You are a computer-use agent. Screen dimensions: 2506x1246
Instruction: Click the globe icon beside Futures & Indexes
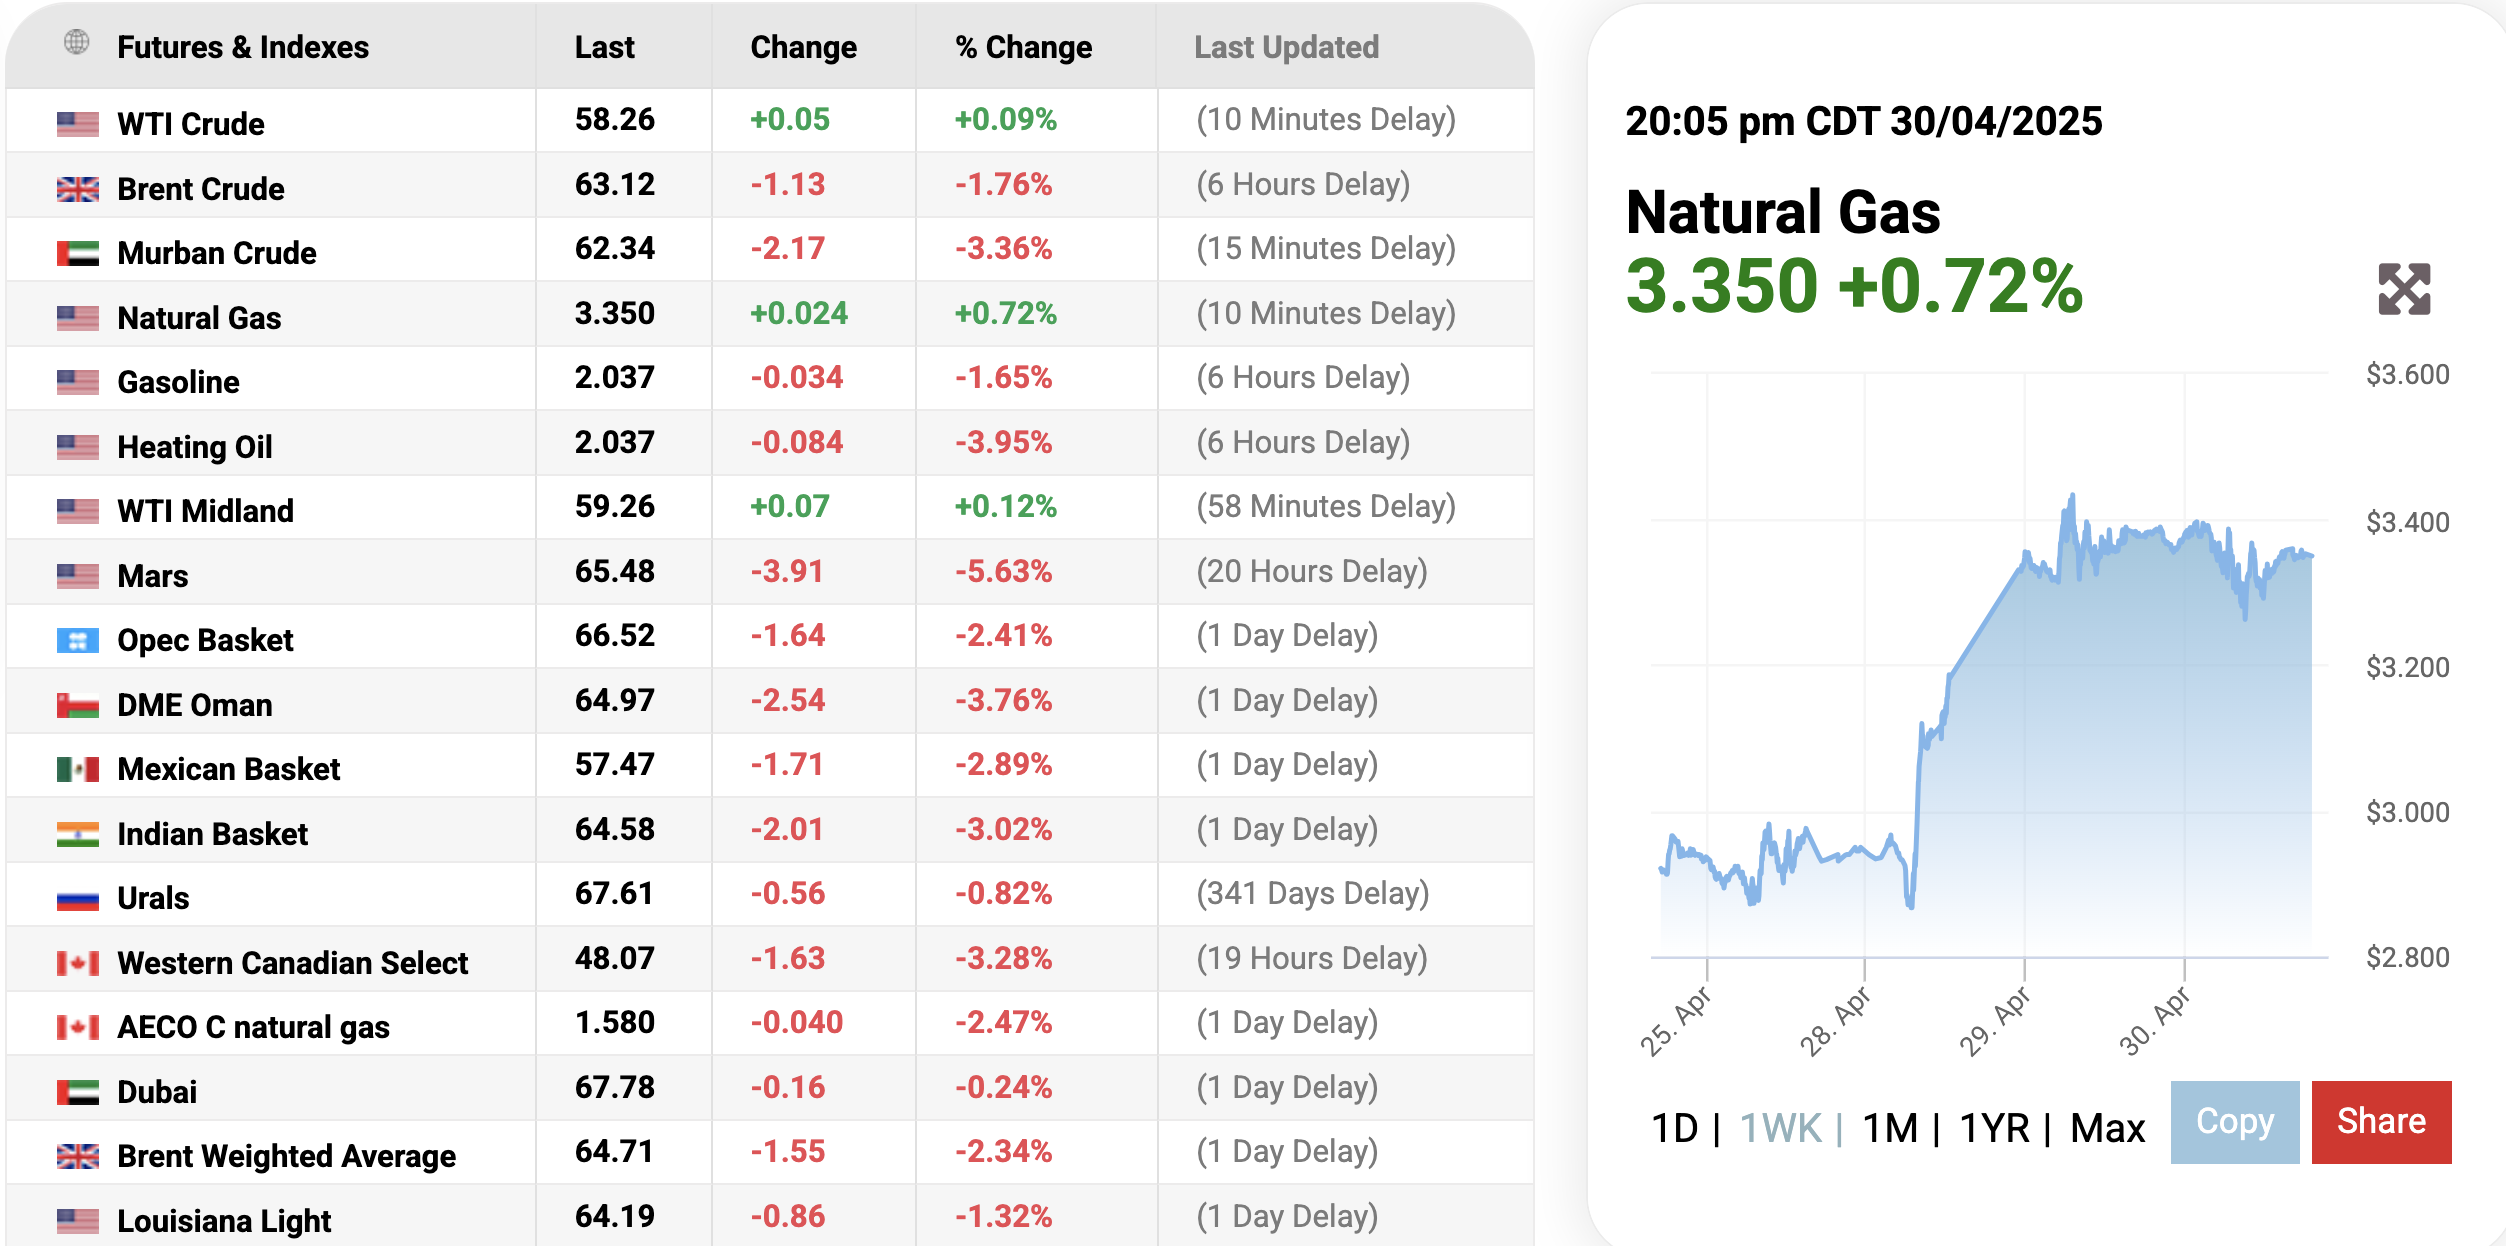(x=77, y=42)
